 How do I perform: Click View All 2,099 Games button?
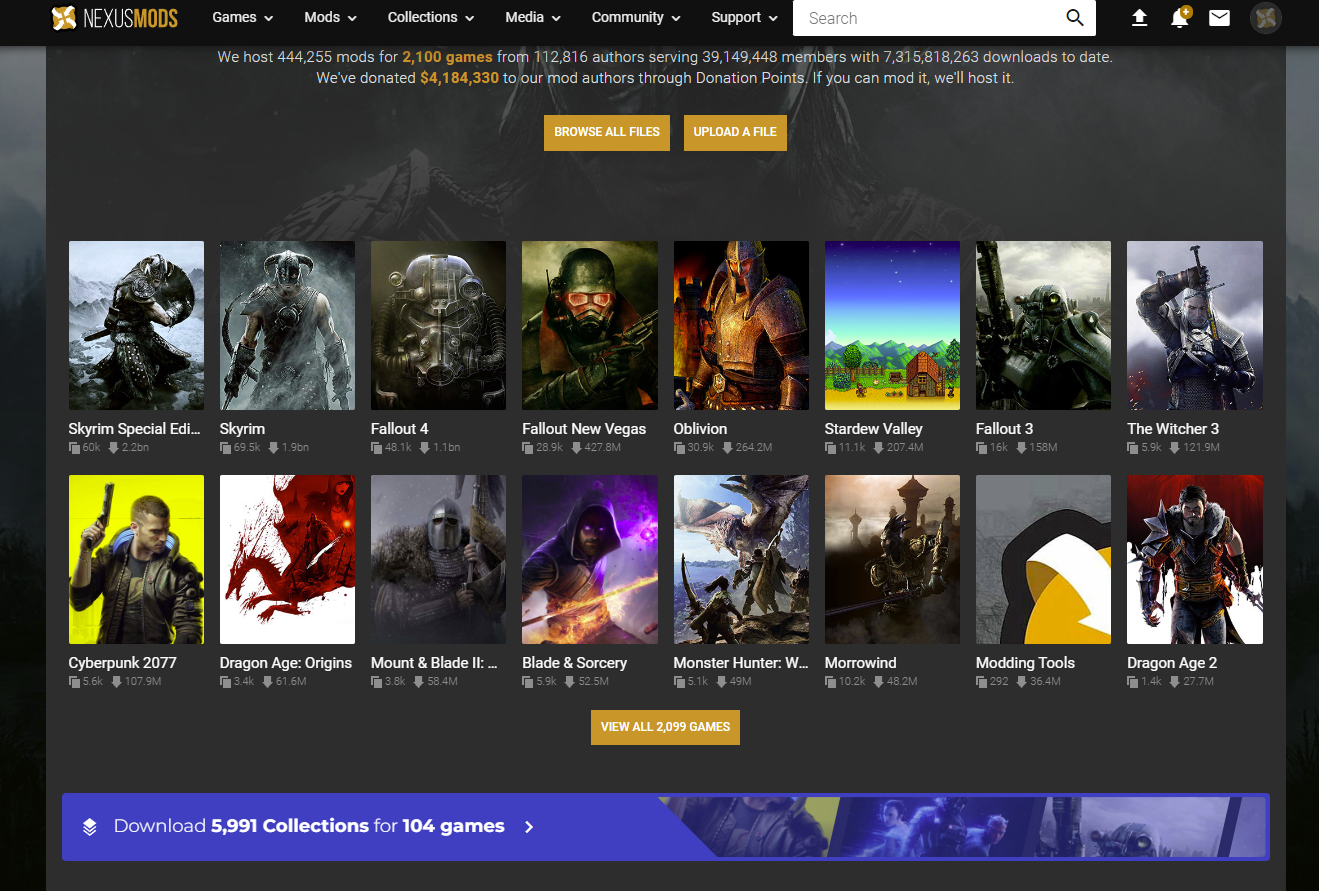coord(665,727)
